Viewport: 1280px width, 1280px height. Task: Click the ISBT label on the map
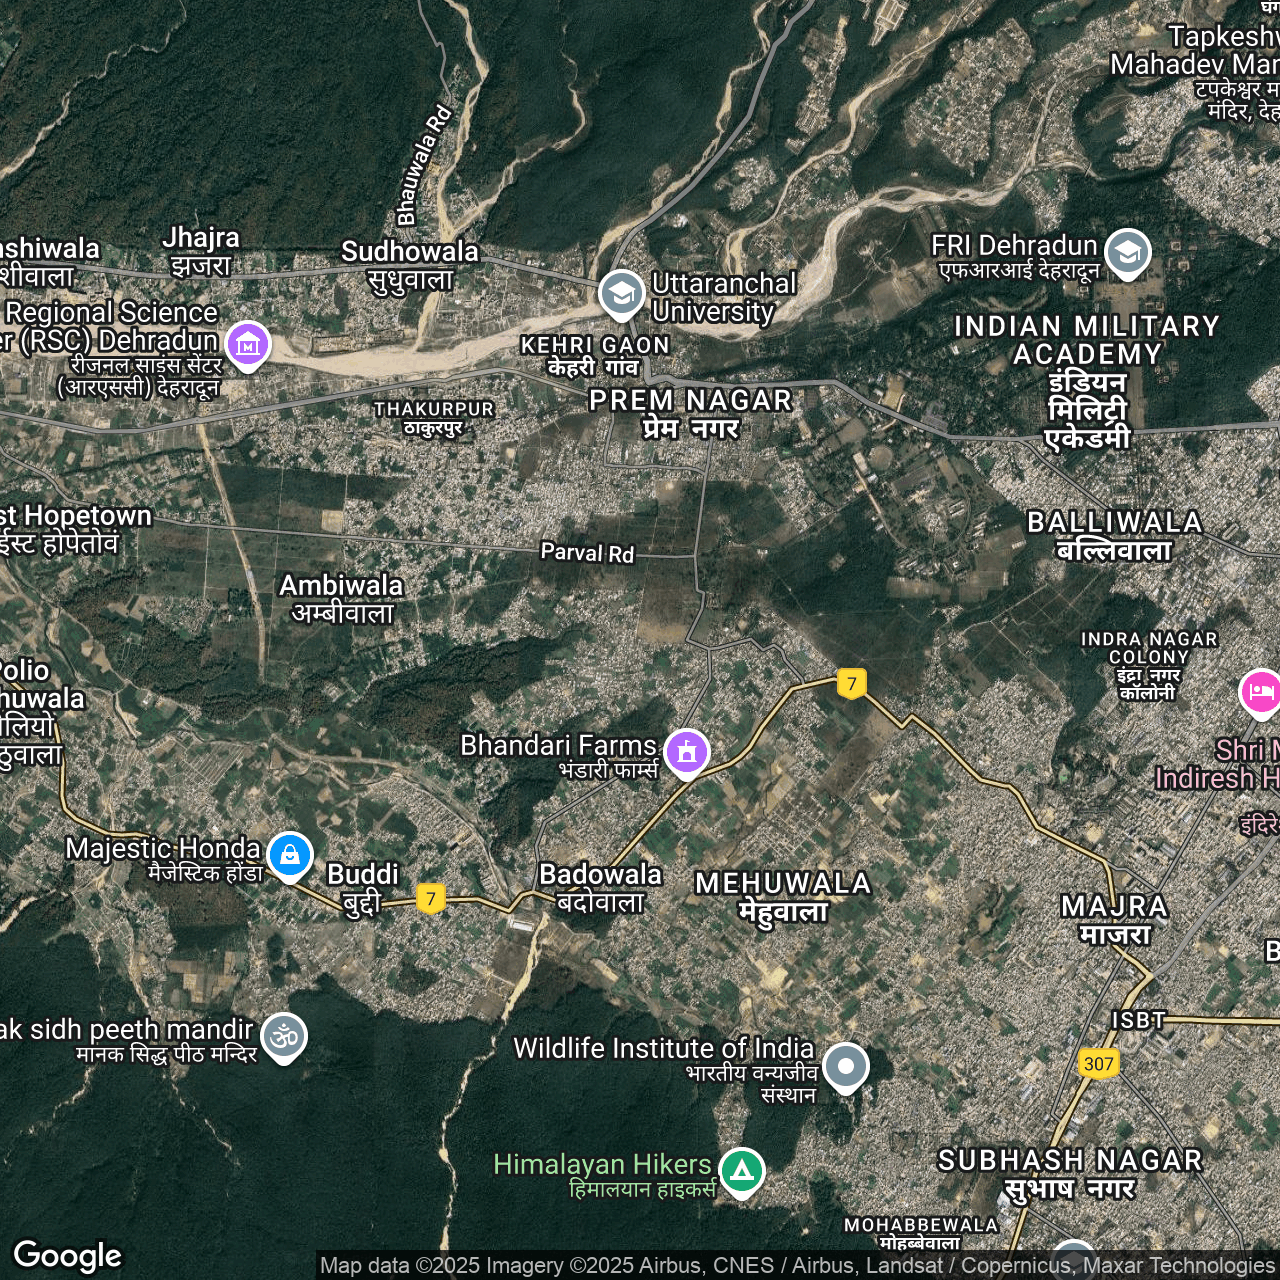(1138, 1020)
